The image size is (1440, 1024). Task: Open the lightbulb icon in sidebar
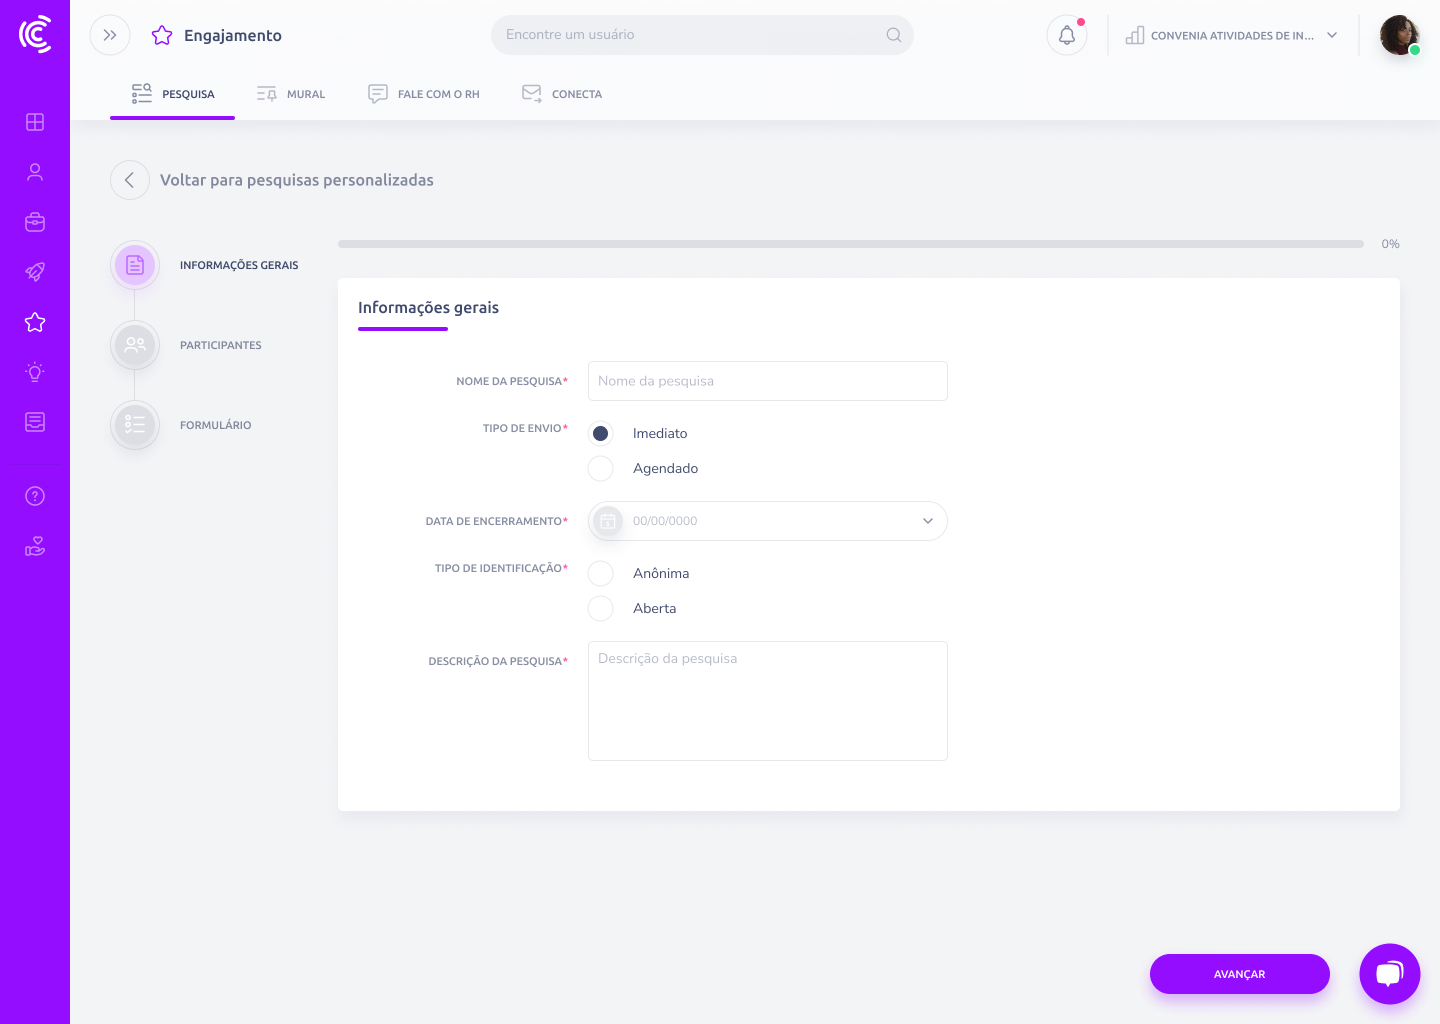point(35,372)
